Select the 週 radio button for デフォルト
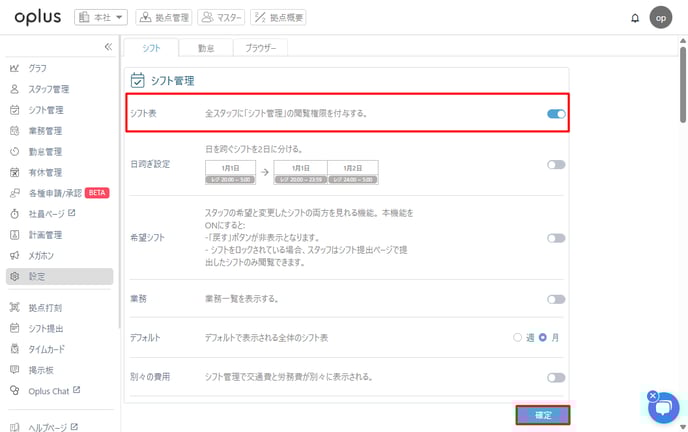 click(x=518, y=338)
